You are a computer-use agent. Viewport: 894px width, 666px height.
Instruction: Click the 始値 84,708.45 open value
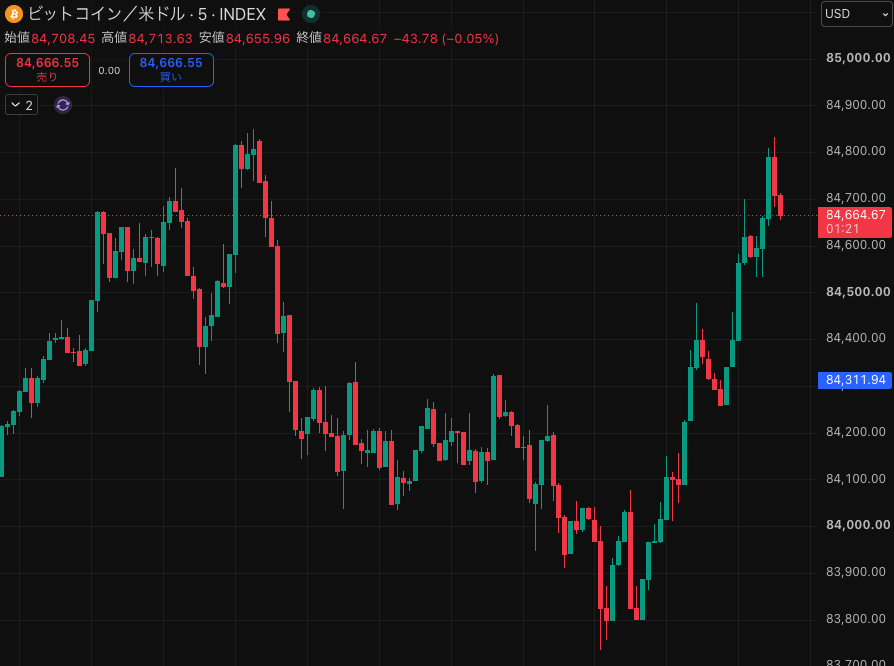50,38
